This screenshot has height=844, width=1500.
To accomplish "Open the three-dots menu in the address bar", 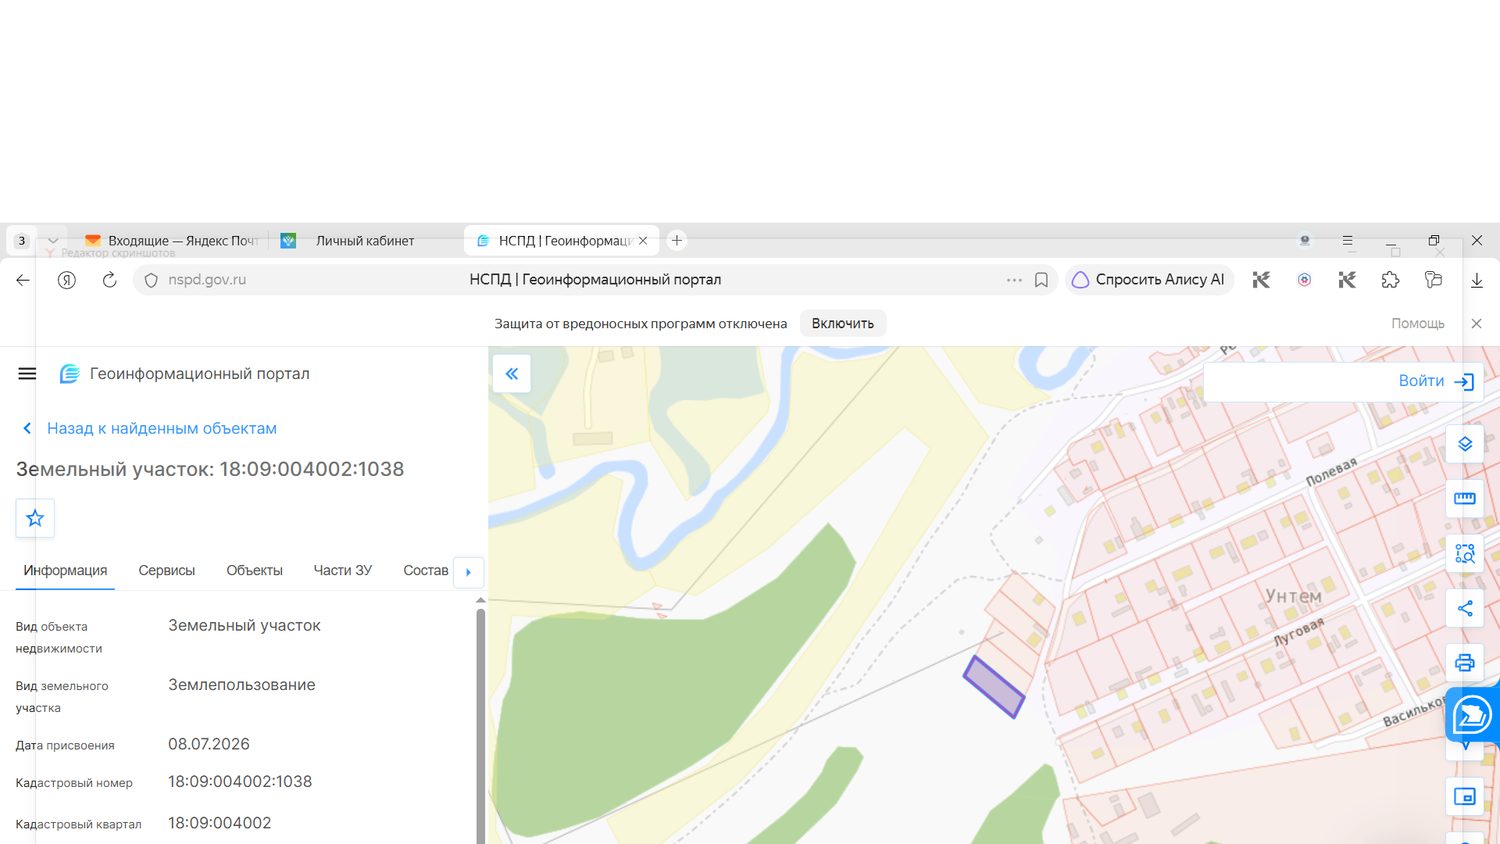I will pyautogui.click(x=1014, y=280).
